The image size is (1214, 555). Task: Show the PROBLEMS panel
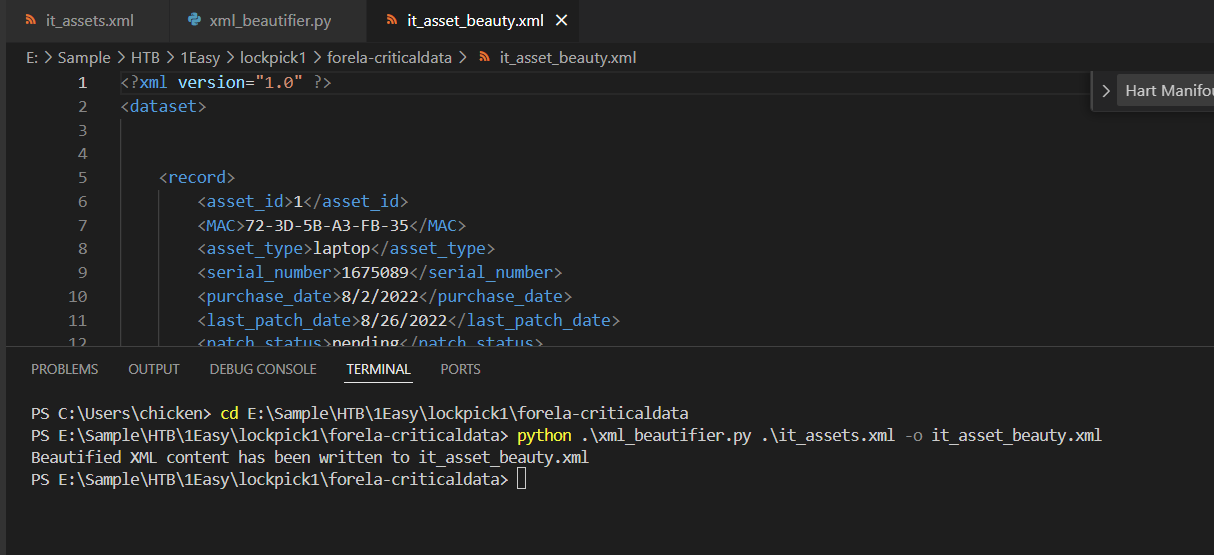pyautogui.click(x=64, y=369)
